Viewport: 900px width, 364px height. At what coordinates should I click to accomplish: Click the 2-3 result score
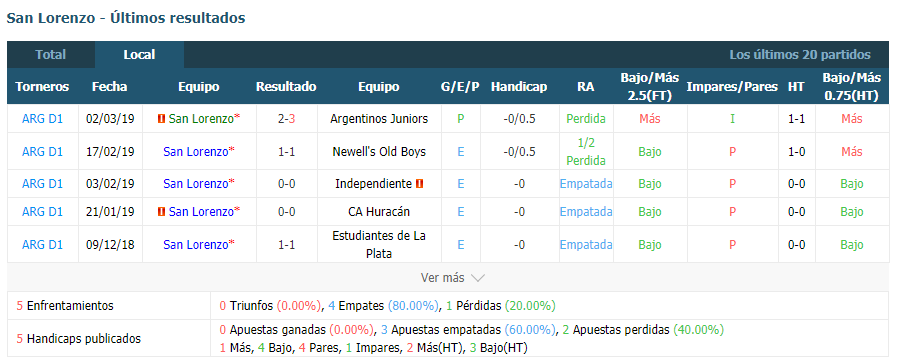tap(286, 119)
